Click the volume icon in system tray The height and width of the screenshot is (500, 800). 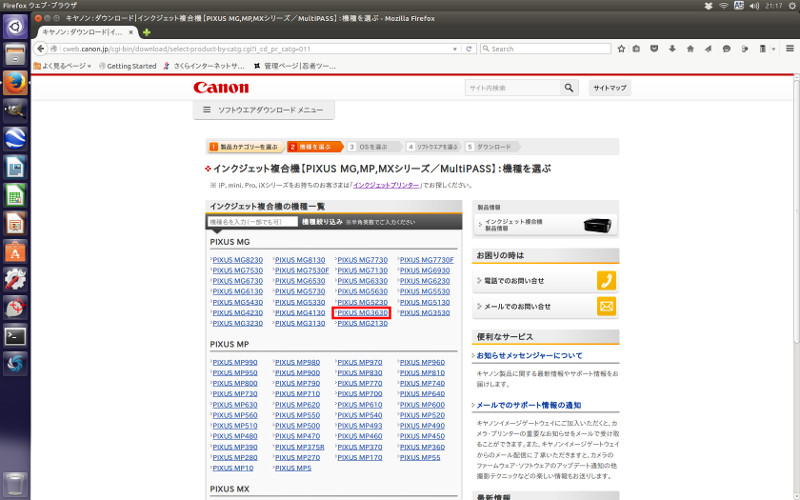pos(754,6)
